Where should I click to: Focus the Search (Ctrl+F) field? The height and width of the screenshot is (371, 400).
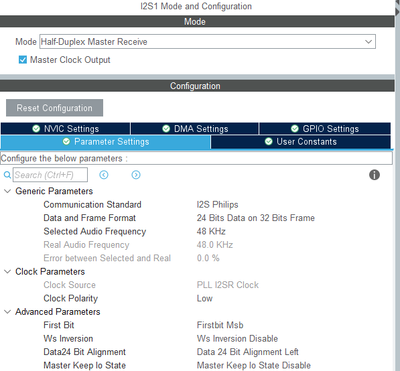(50, 175)
